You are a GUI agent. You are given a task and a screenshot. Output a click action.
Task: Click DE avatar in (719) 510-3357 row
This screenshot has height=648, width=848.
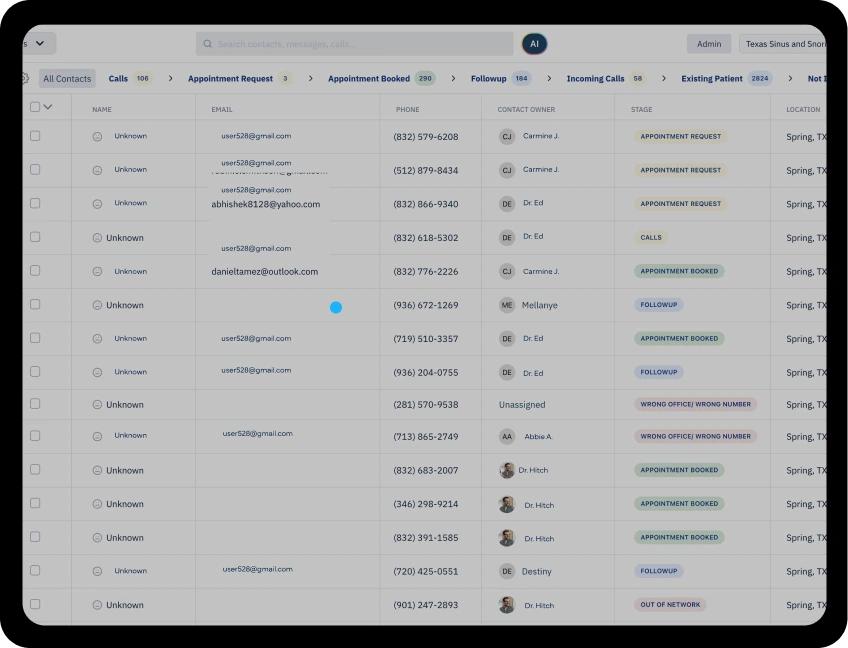pyautogui.click(x=507, y=339)
